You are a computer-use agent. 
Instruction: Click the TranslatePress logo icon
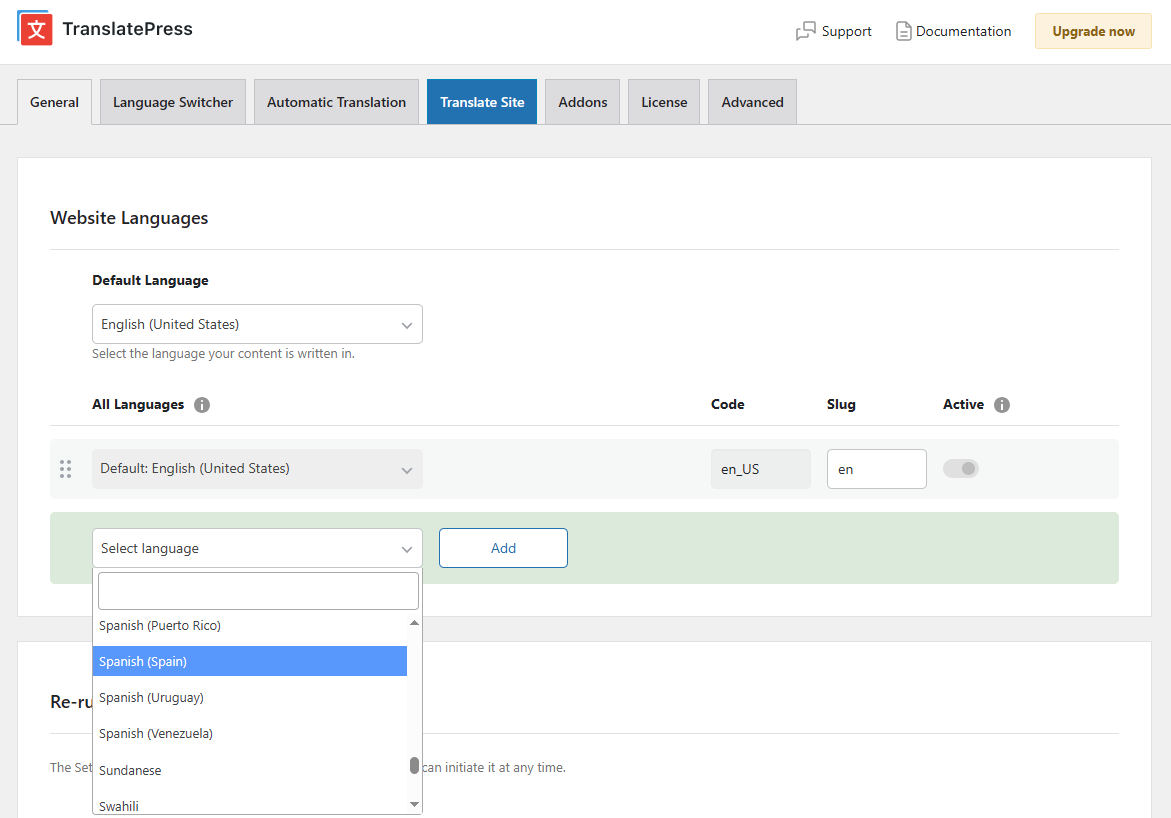[35, 28]
